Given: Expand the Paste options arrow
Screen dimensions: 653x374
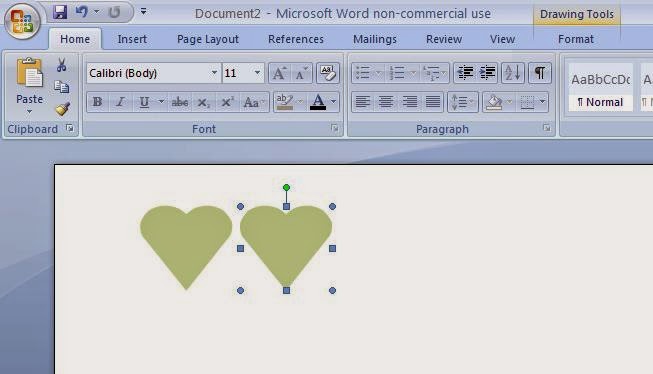Looking at the screenshot, I should pos(29,112).
